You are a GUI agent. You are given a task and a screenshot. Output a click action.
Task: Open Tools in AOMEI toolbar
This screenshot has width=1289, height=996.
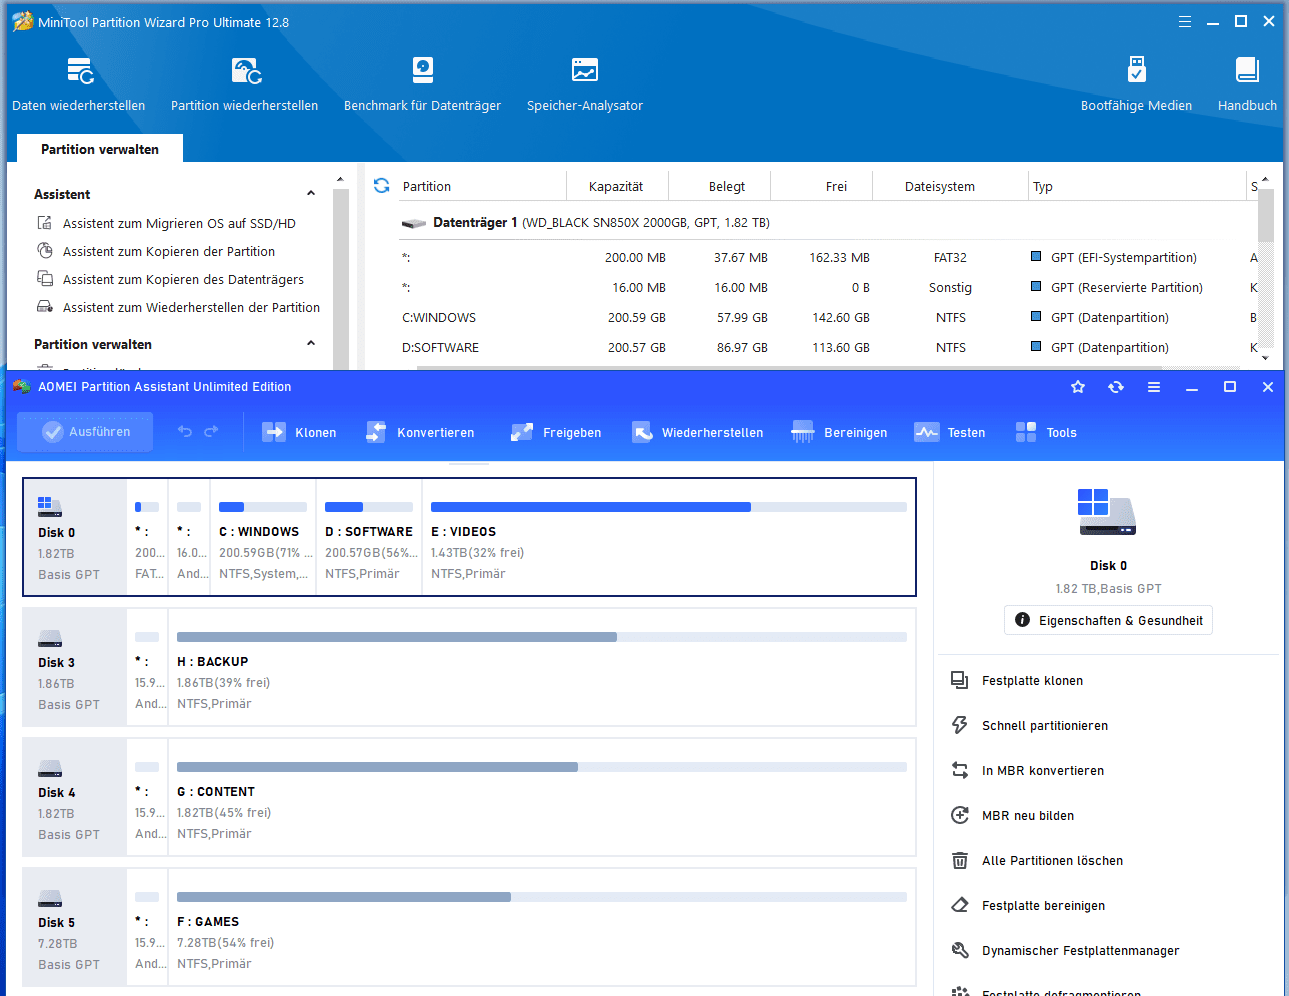(x=1046, y=432)
